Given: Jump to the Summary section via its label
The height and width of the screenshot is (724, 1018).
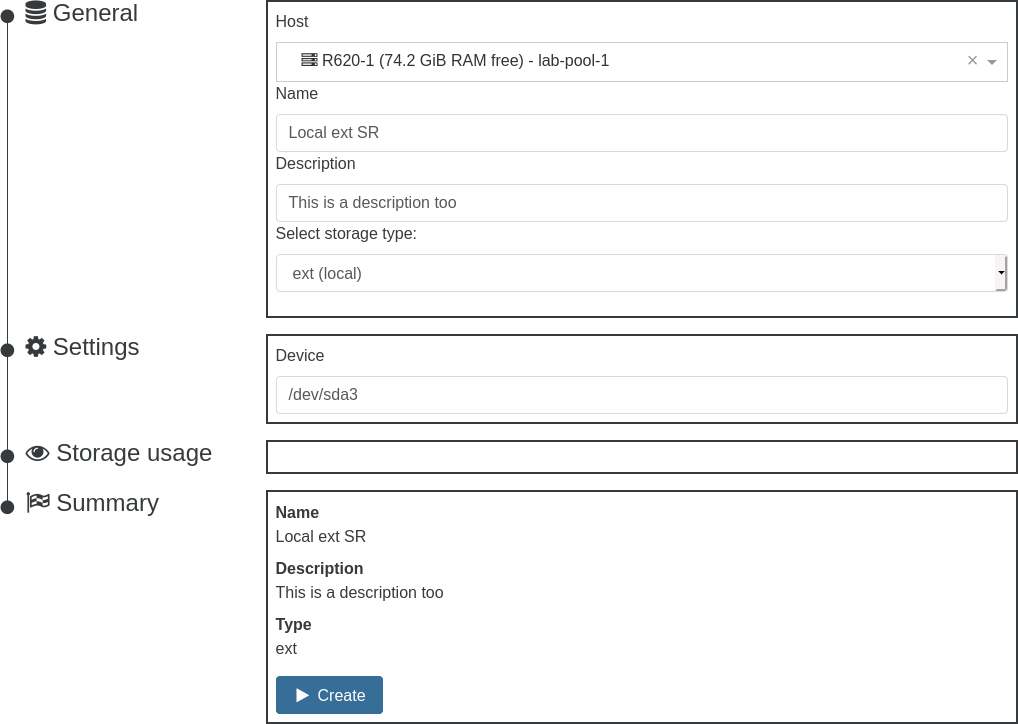Looking at the screenshot, I should coord(107,502).
